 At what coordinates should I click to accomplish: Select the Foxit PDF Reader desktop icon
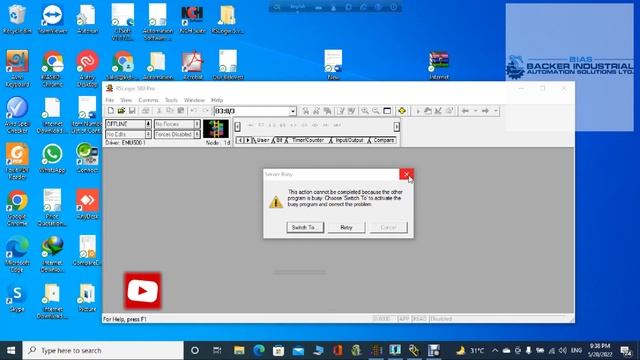click(17, 161)
